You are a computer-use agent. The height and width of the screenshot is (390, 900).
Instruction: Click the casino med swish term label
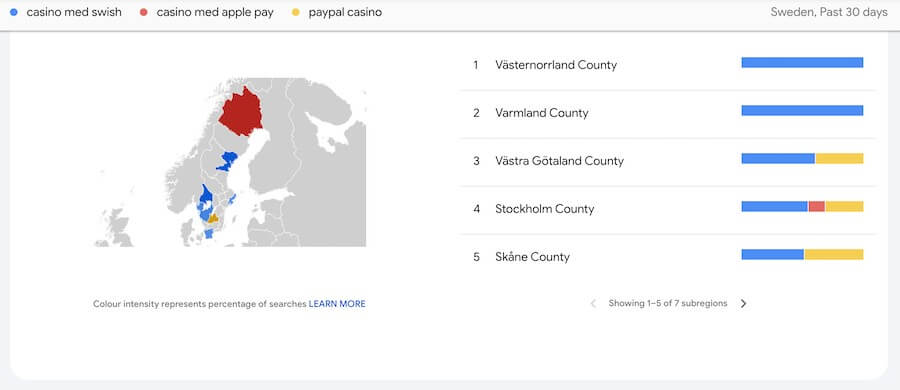tap(74, 12)
